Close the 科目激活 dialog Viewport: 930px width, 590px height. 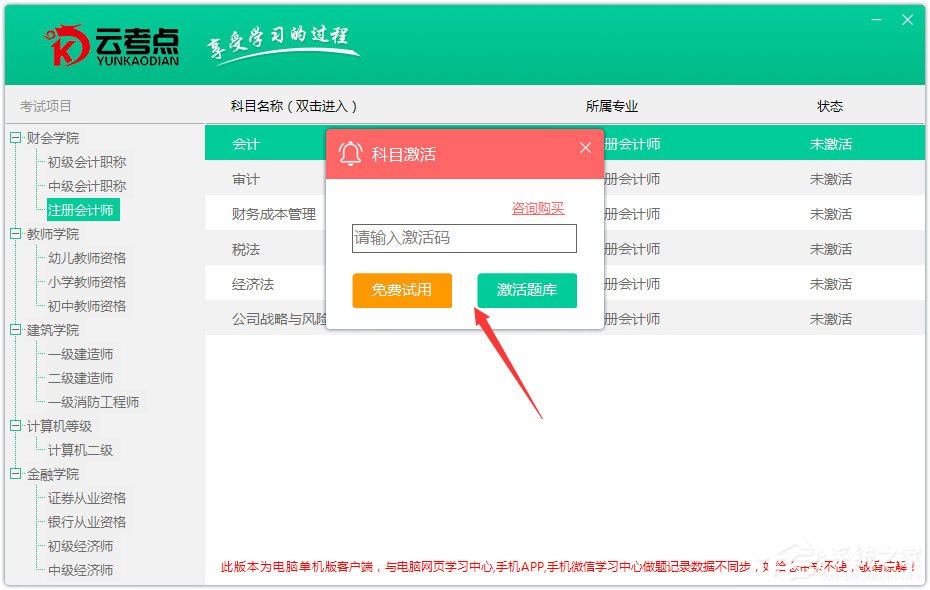(585, 147)
